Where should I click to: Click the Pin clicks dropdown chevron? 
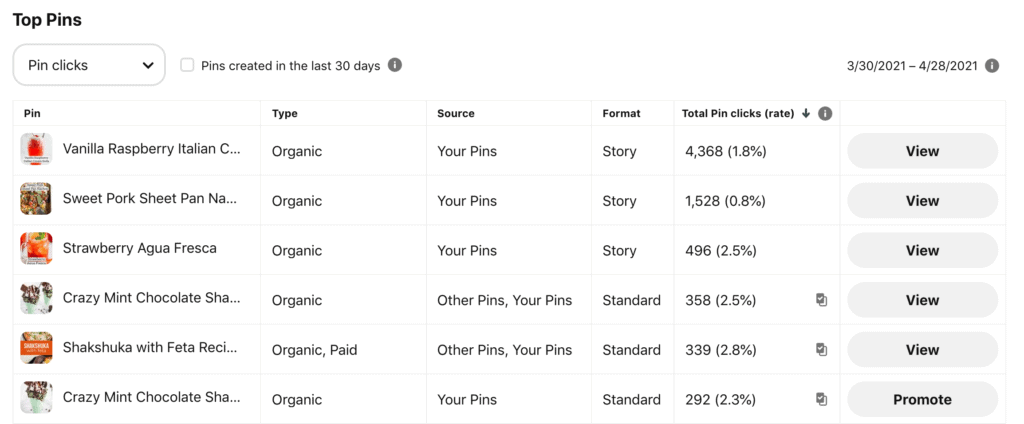click(148, 65)
